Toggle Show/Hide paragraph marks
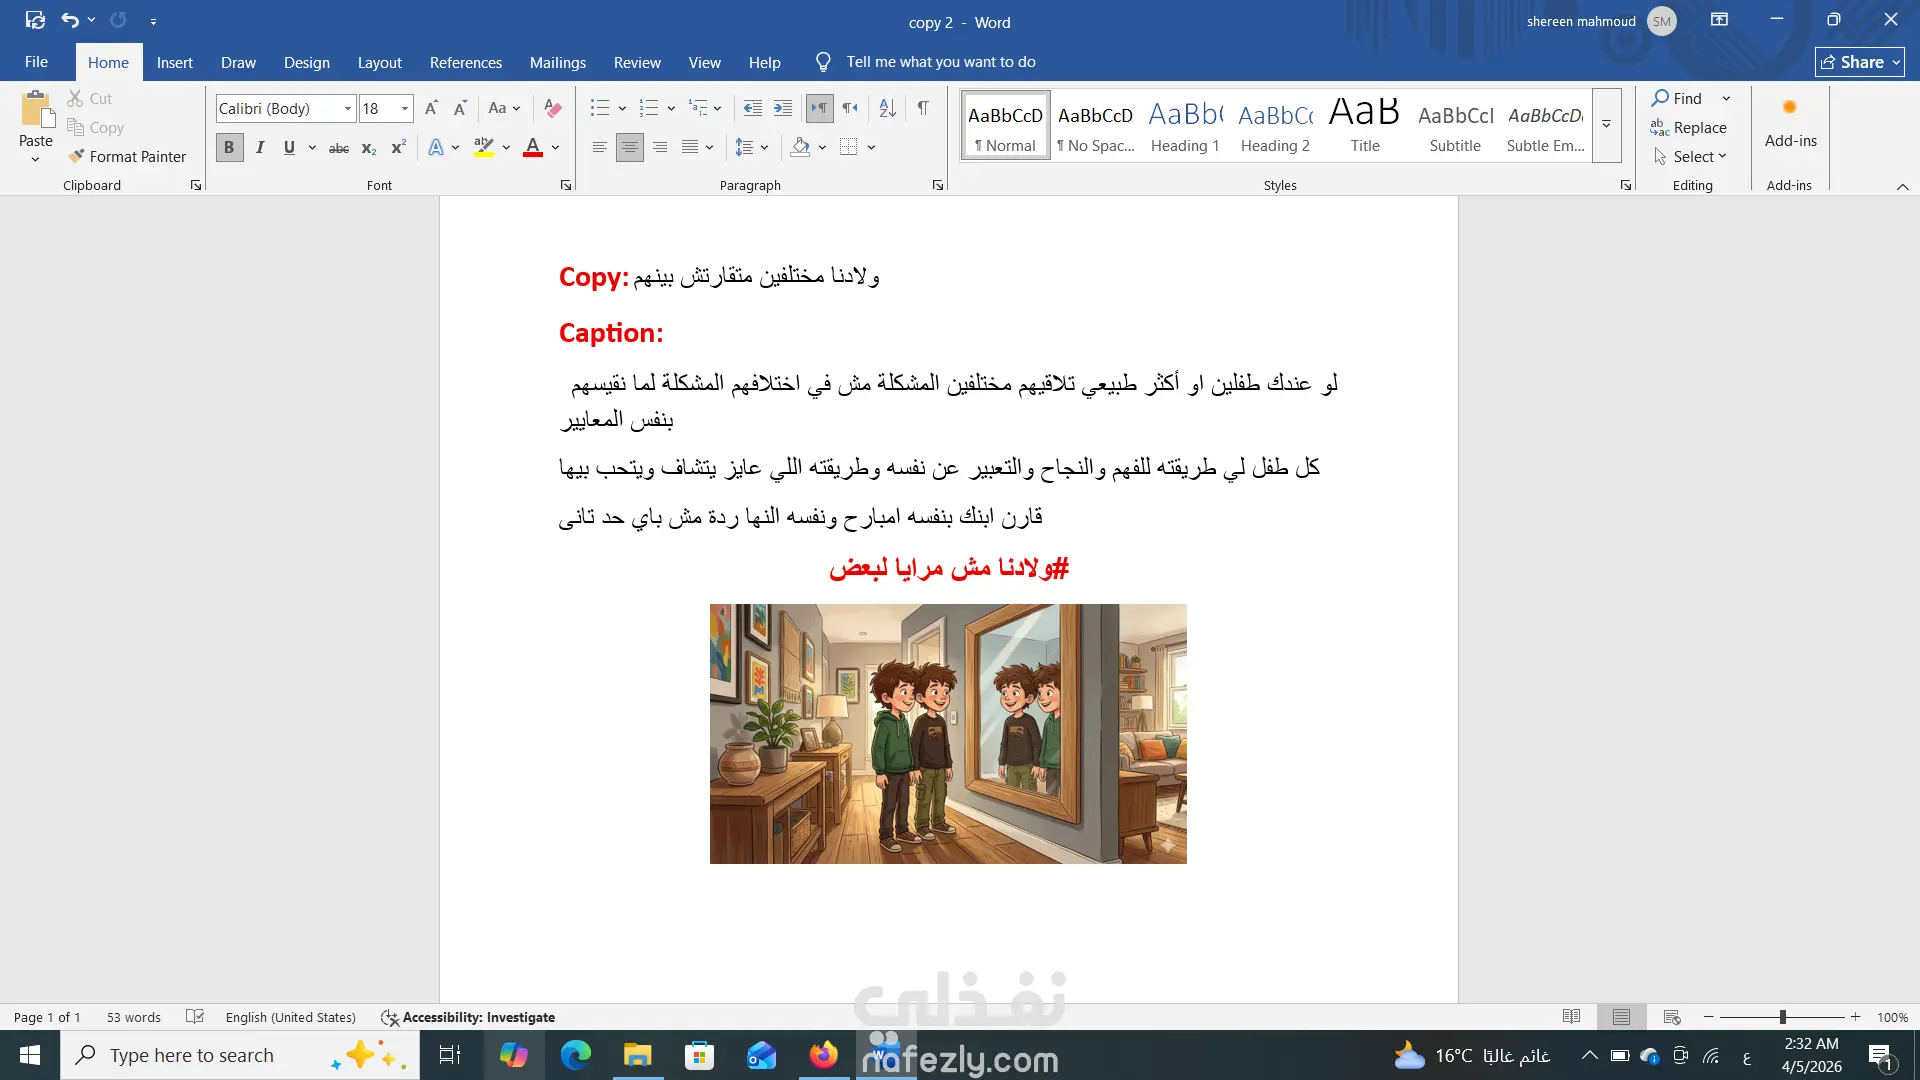 (923, 108)
